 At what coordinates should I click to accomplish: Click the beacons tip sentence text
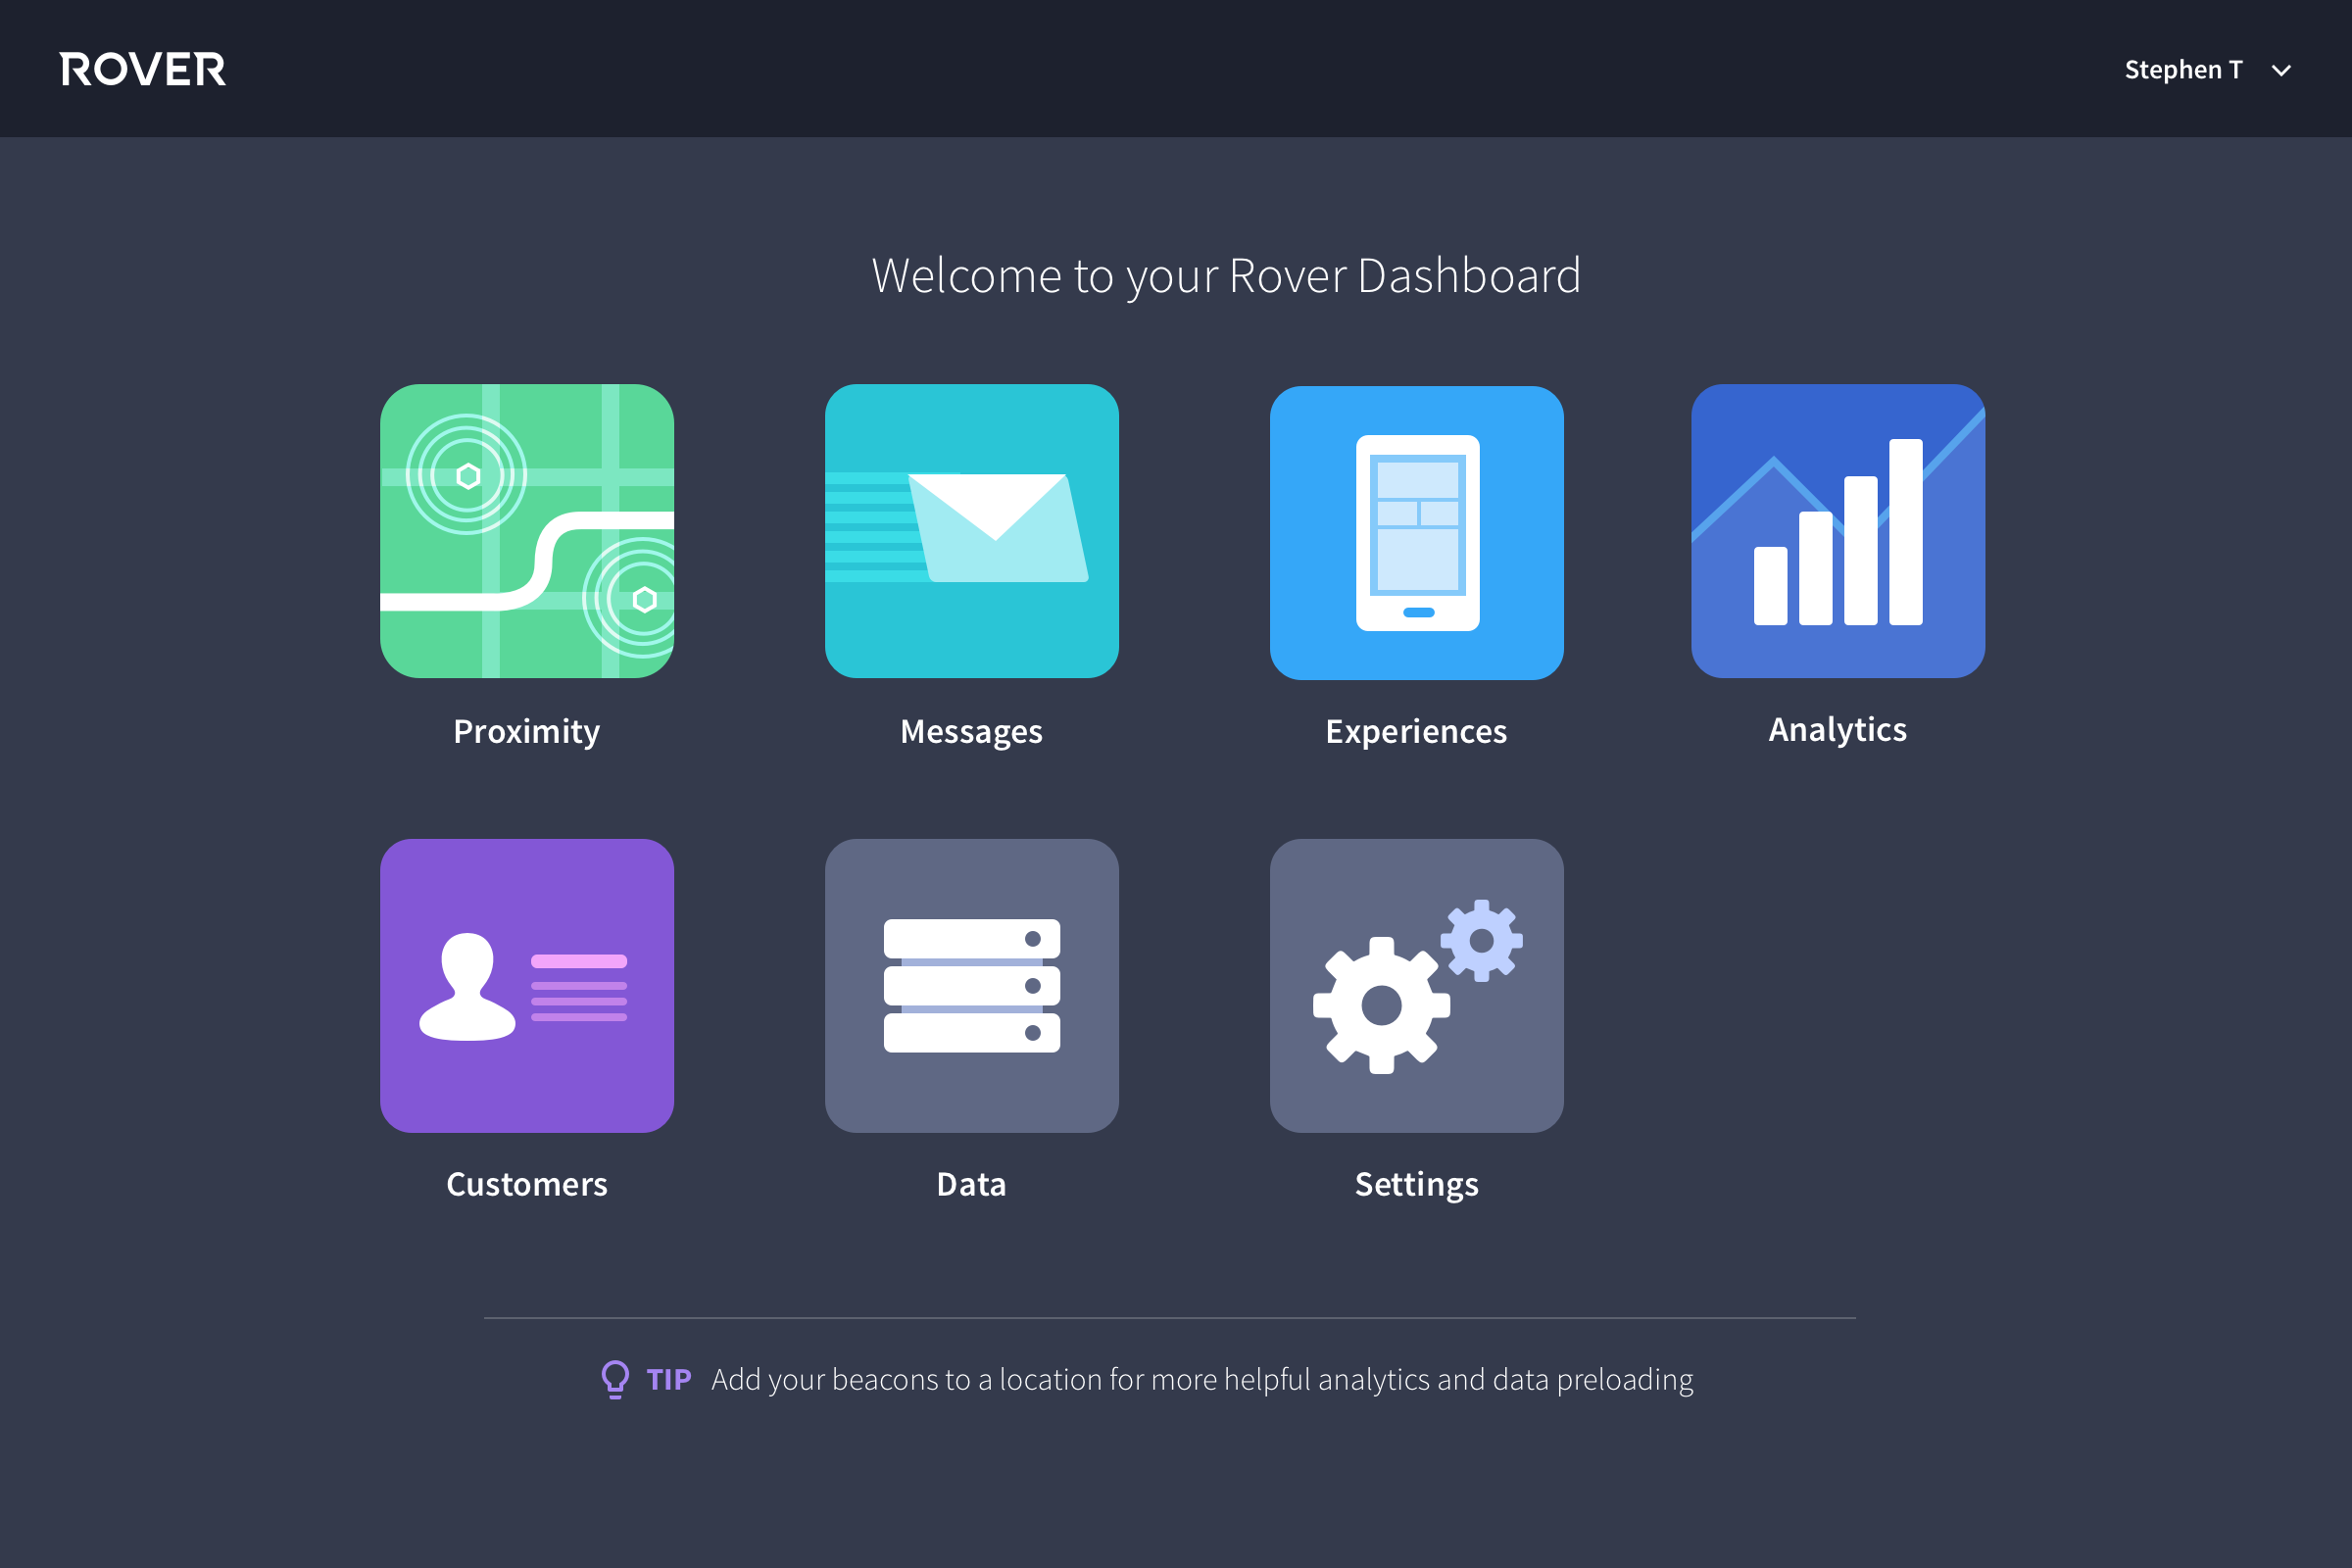click(x=1202, y=1379)
